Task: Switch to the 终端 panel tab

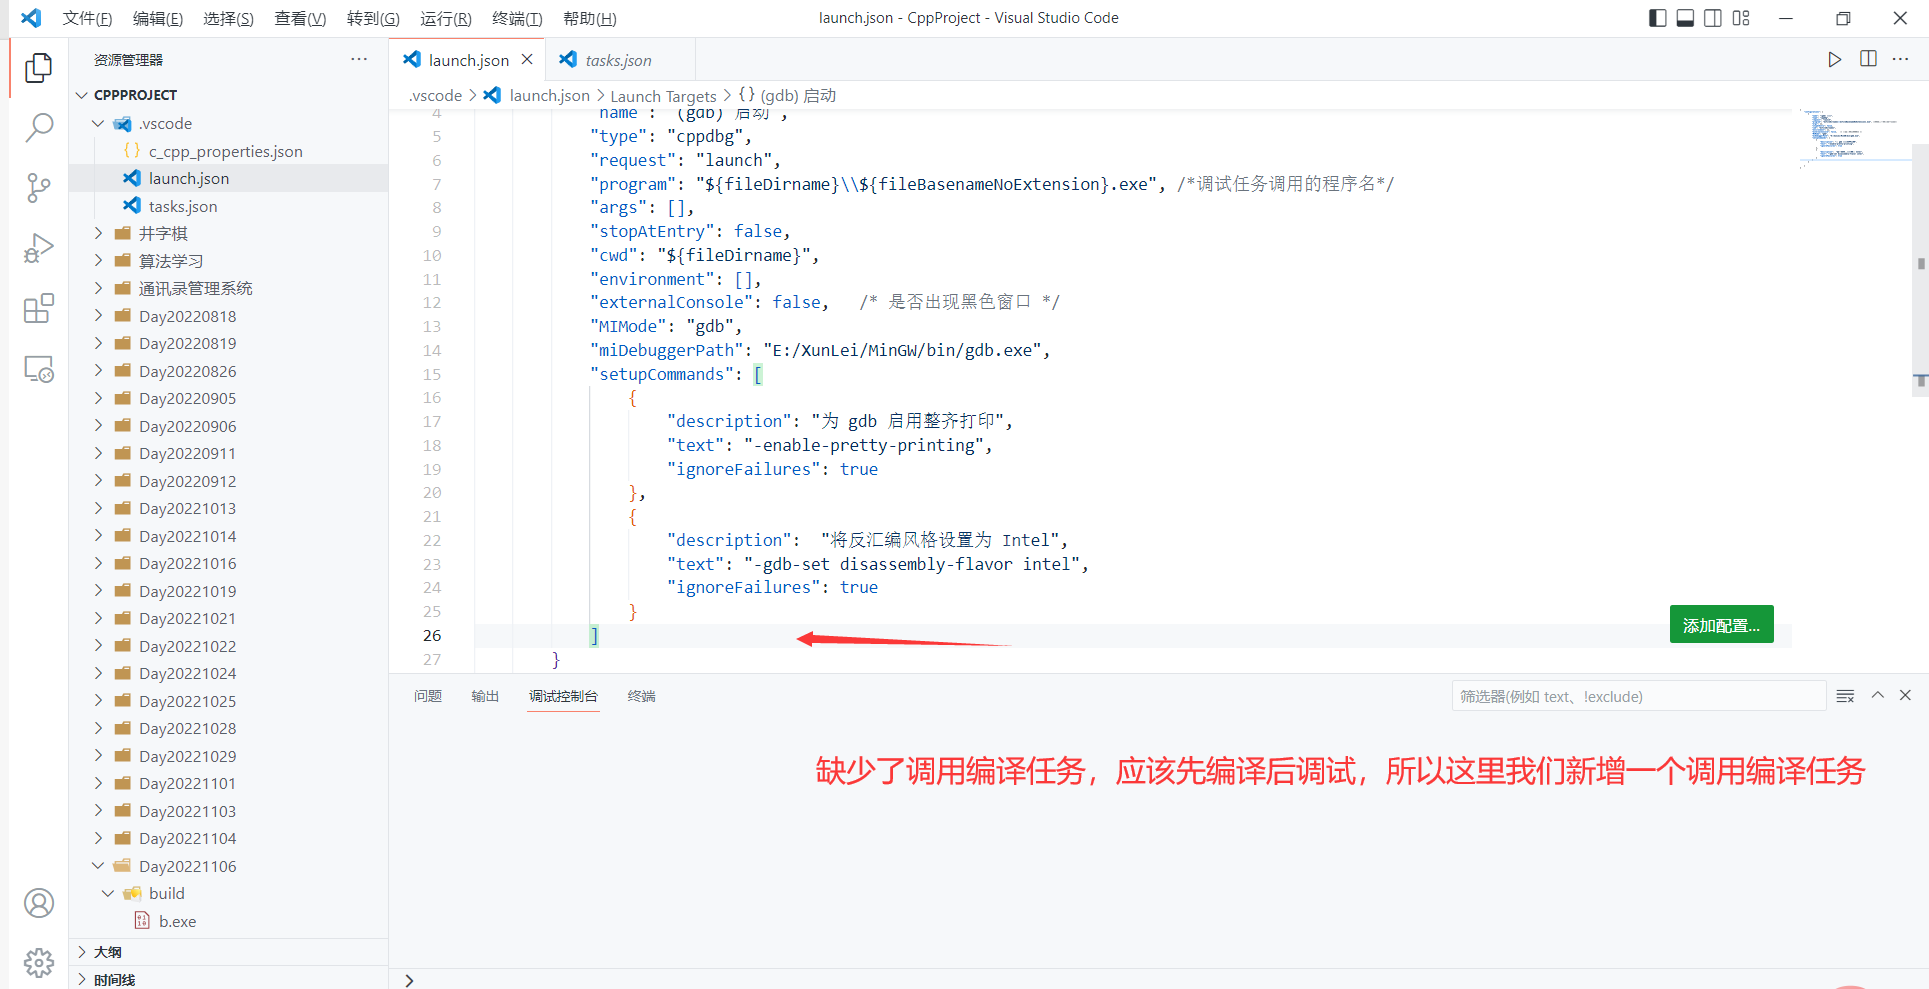Action: point(641,696)
